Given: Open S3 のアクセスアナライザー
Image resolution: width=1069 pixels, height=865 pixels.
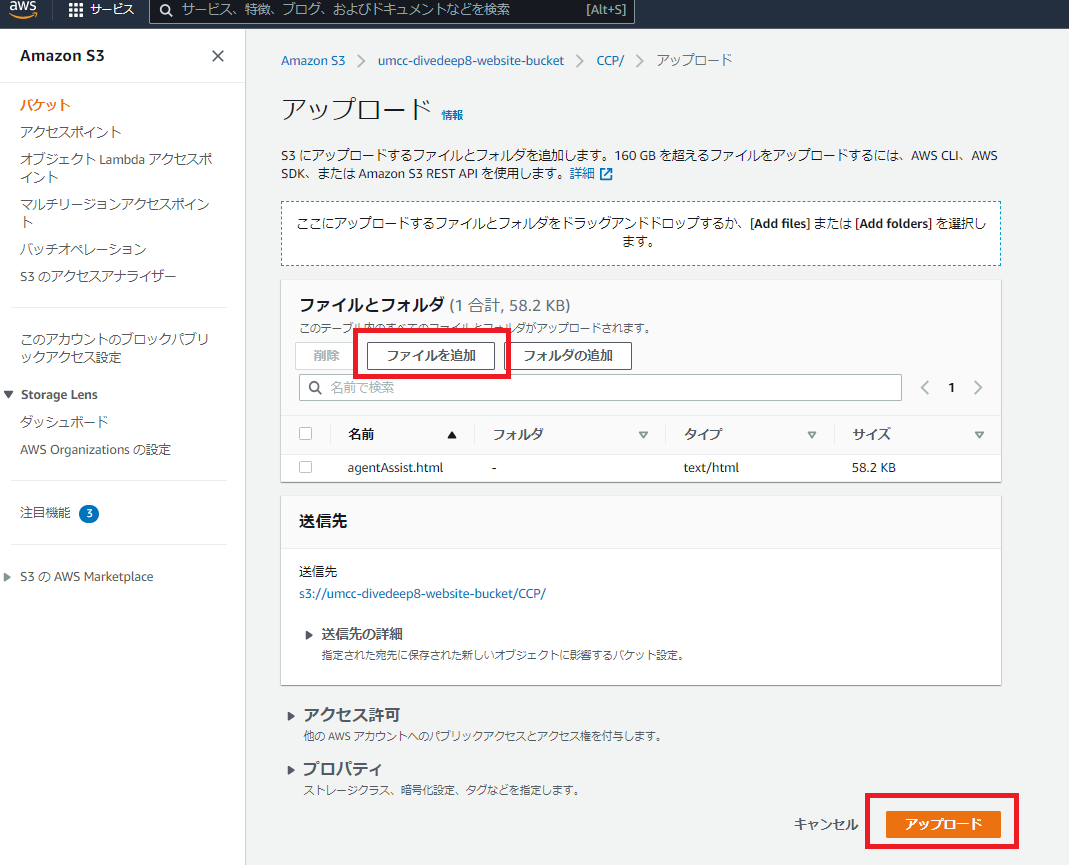Looking at the screenshot, I should click(98, 276).
